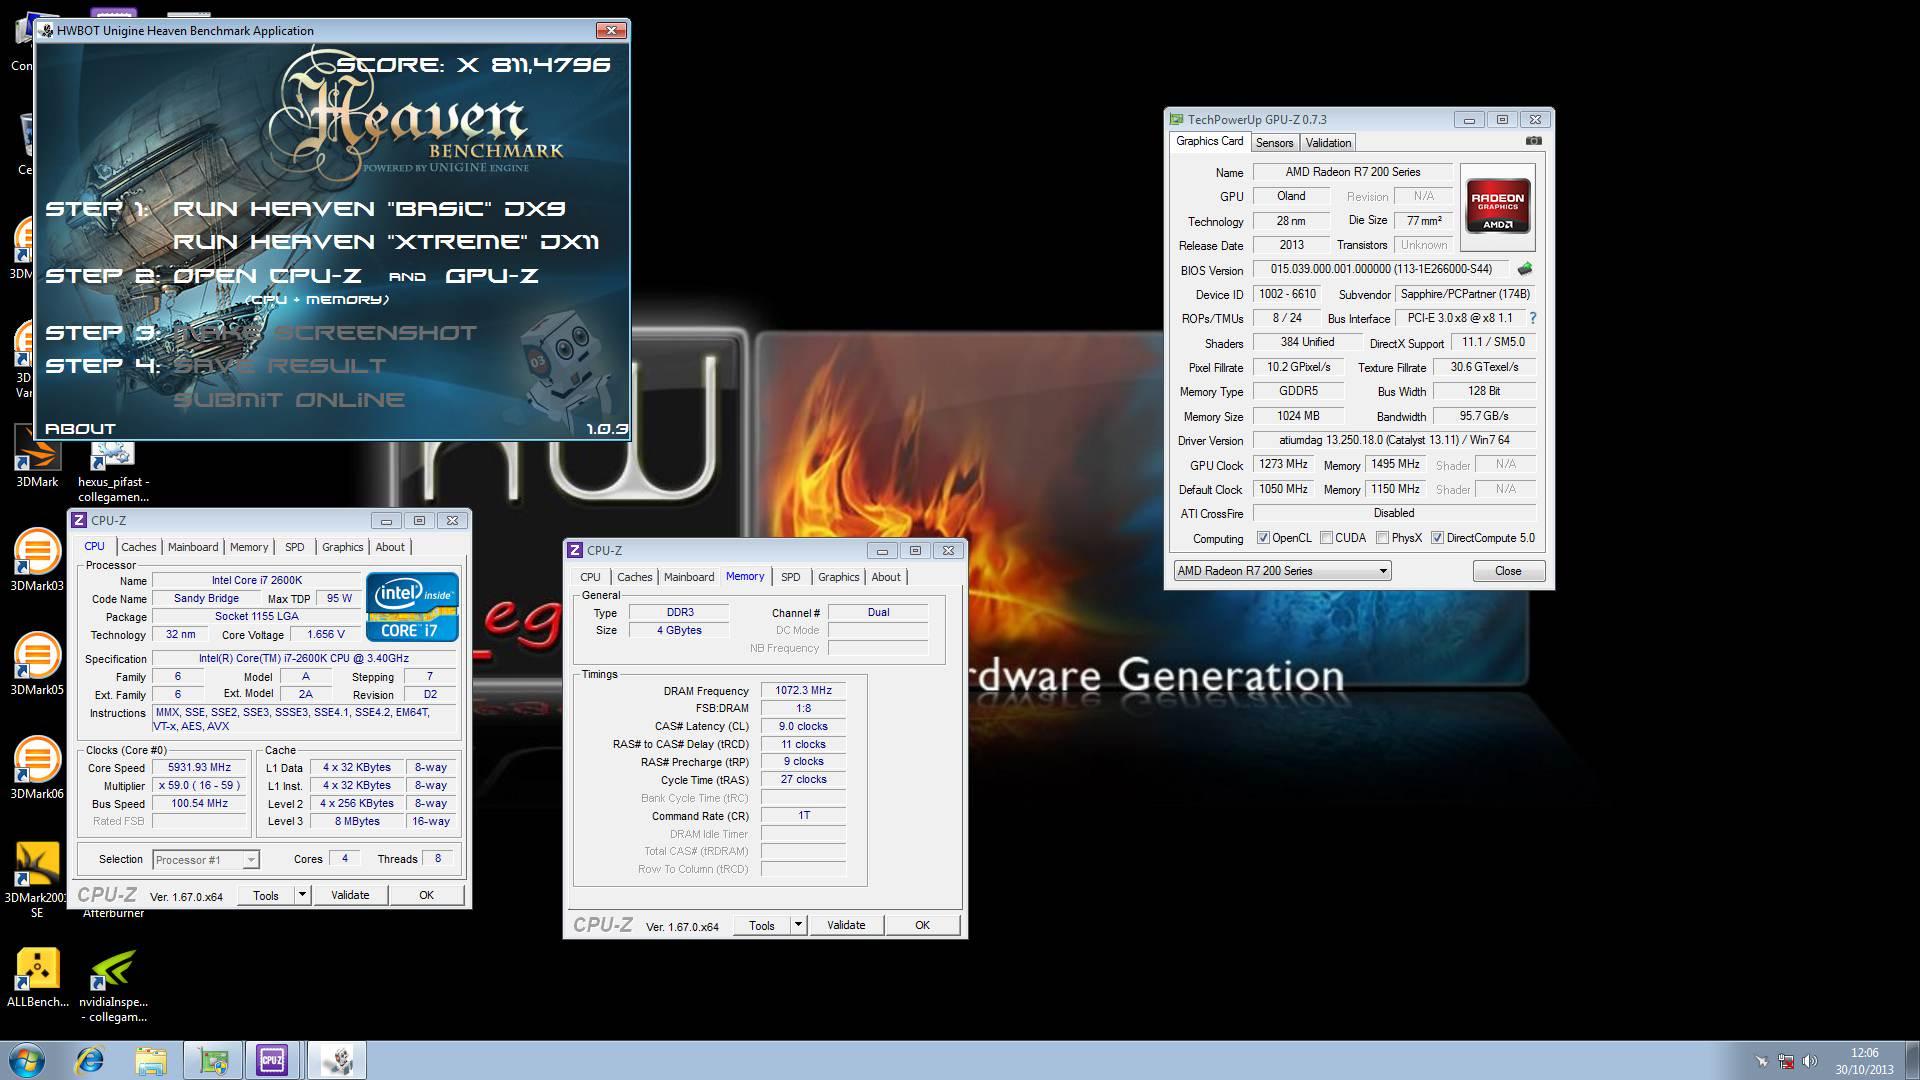Click Tools in the CPU-Z CPU window

(x=266, y=895)
